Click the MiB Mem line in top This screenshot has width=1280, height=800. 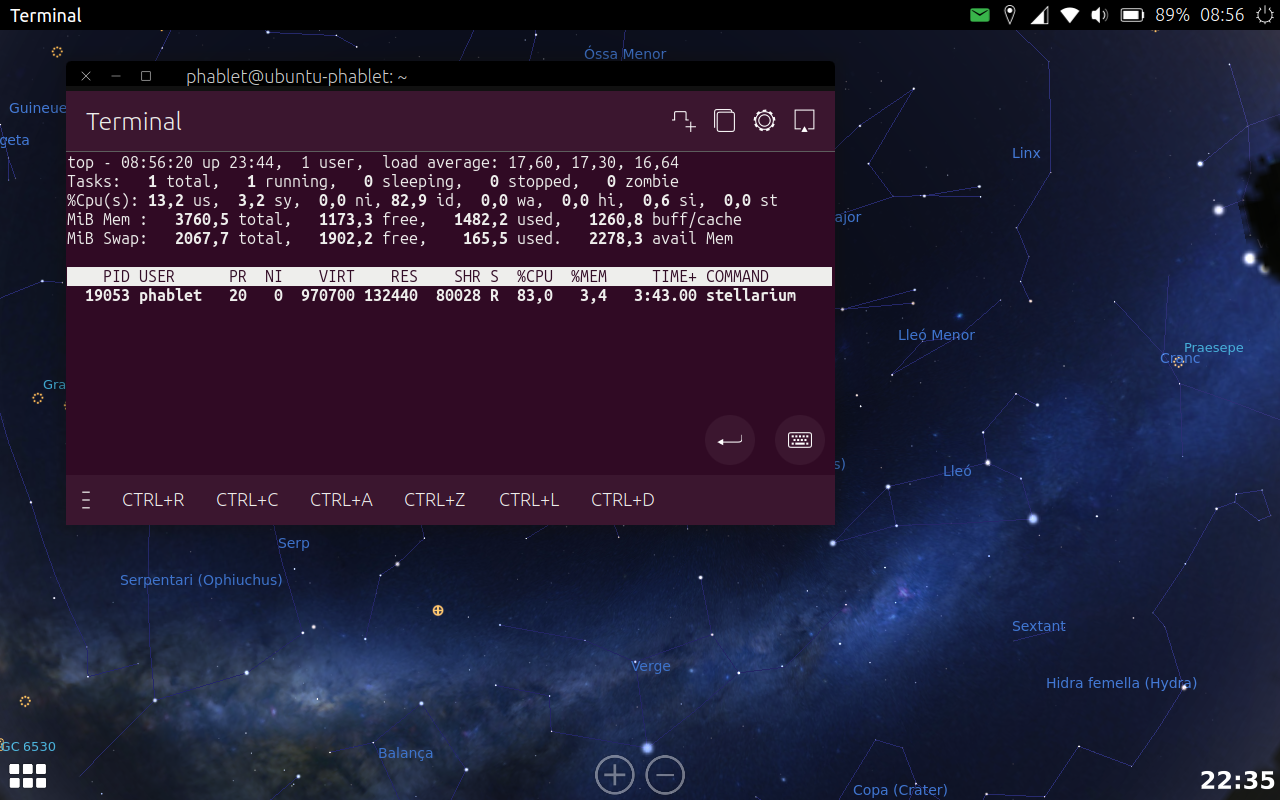(x=404, y=219)
